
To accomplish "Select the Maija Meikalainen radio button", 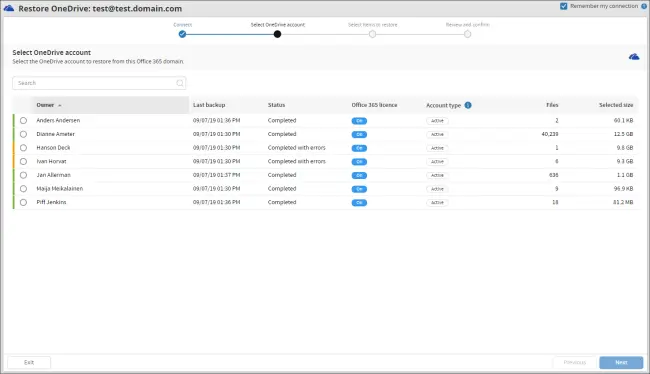I will point(23,189).
